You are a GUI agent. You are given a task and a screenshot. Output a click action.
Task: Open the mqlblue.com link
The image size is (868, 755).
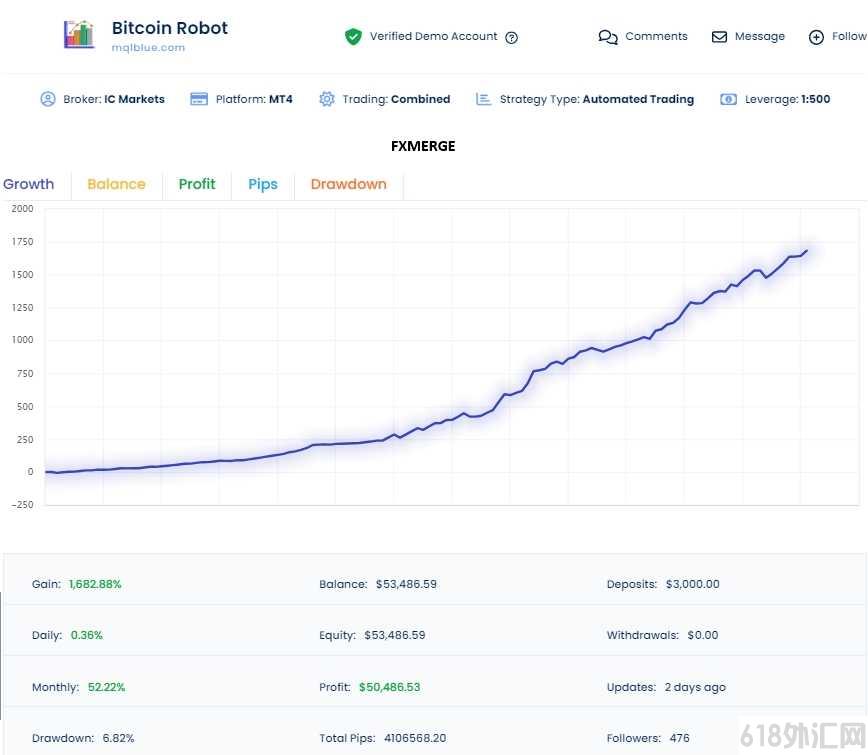[x=148, y=48]
